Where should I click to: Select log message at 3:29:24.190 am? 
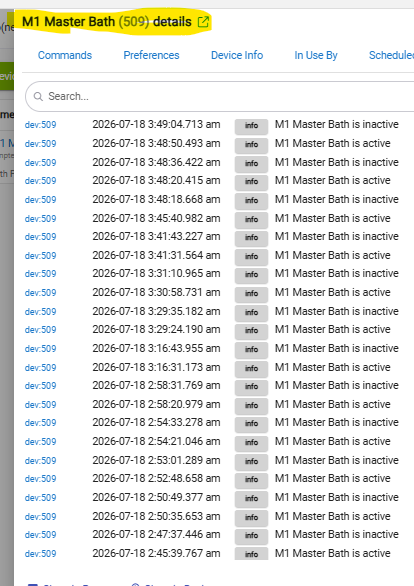(x=333, y=329)
